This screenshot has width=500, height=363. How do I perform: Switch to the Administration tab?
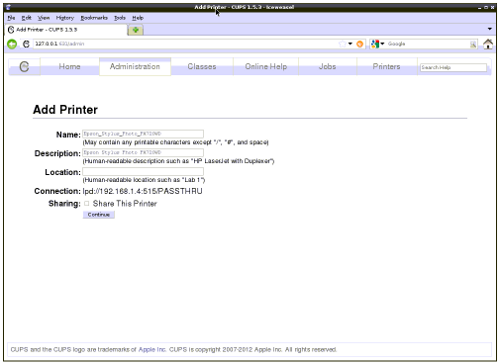pyautogui.click(x=135, y=66)
